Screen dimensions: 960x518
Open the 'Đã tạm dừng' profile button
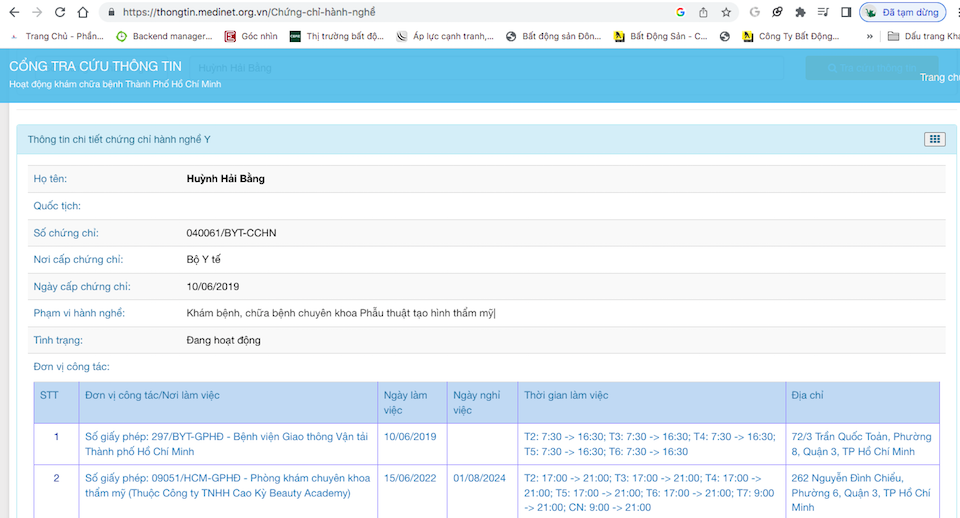[903, 12]
